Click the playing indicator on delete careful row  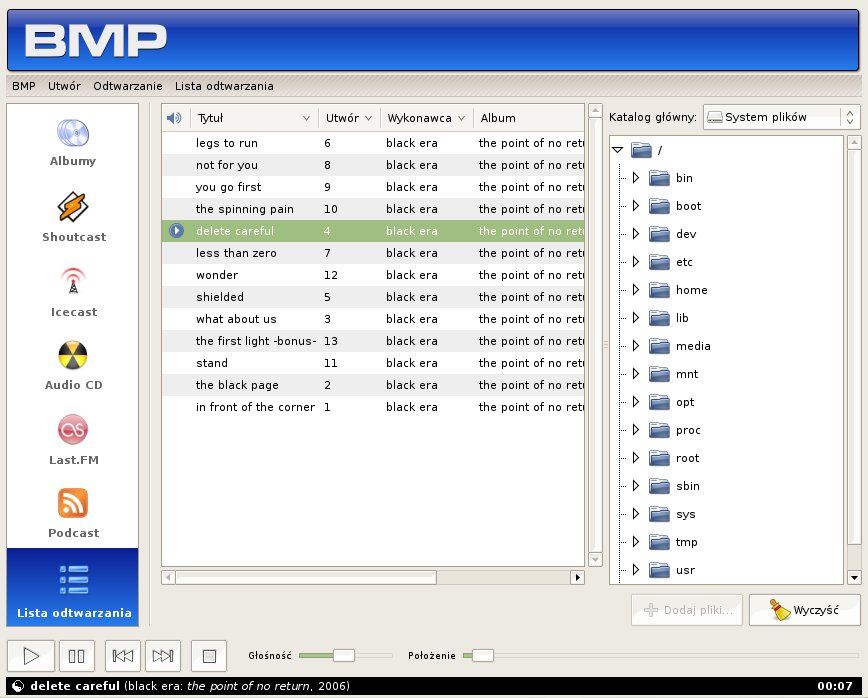tap(176, 230)
